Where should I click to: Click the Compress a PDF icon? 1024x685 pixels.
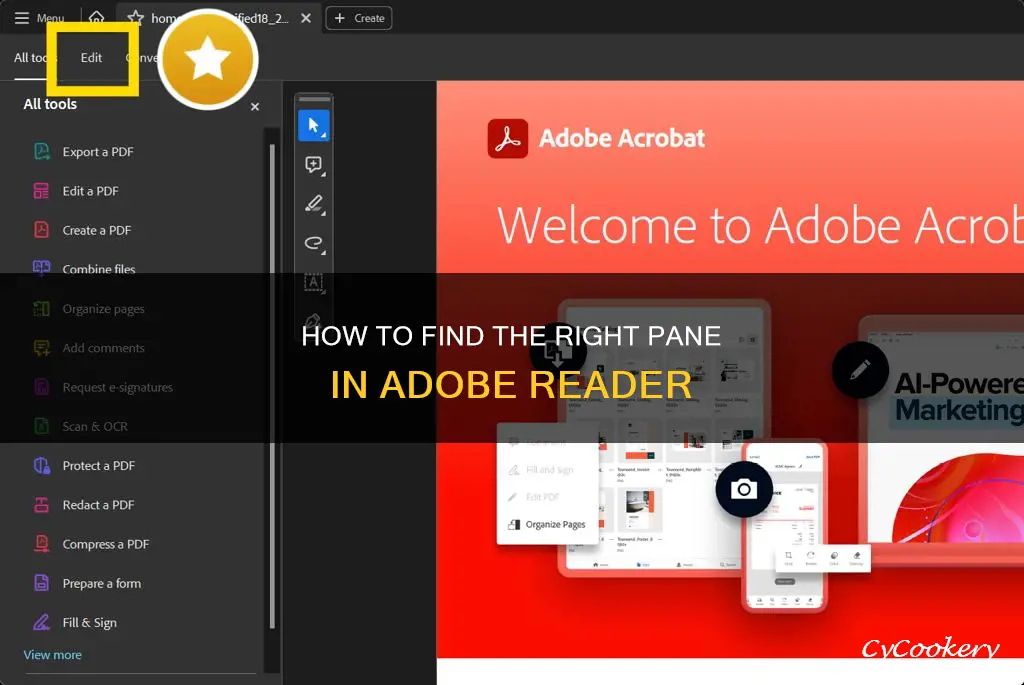point(41,544)
